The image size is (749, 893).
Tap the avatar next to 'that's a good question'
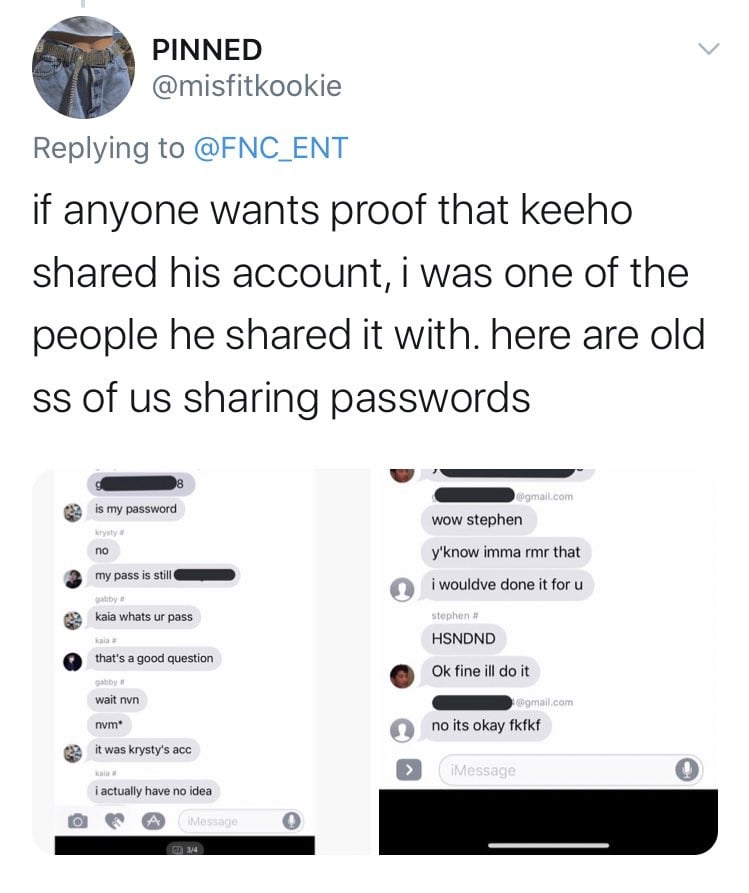coord(72,662)
